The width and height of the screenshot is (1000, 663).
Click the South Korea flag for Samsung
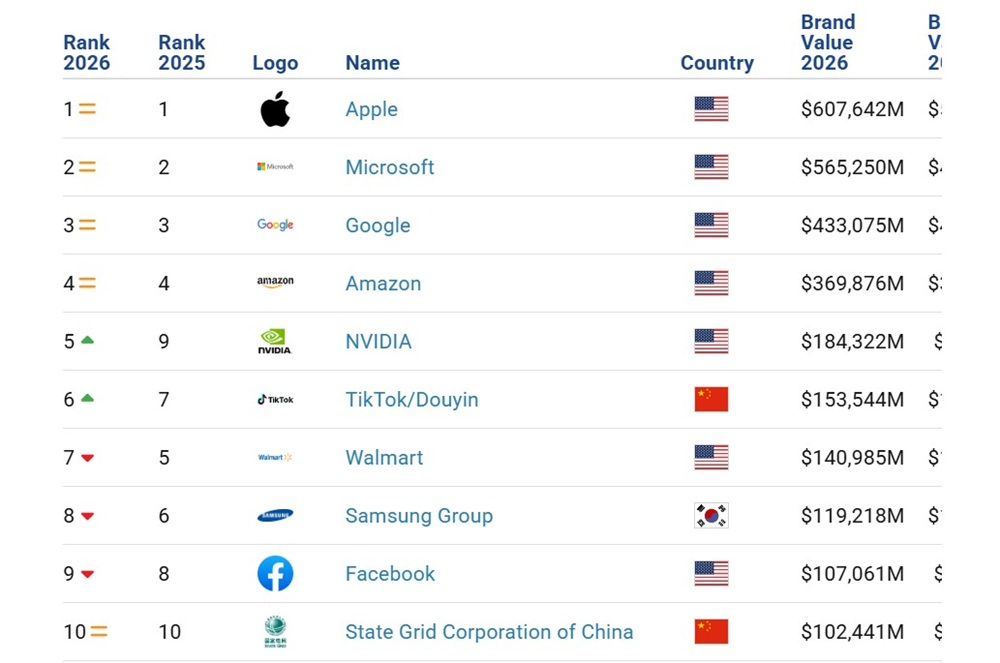[x=711, y=516]
